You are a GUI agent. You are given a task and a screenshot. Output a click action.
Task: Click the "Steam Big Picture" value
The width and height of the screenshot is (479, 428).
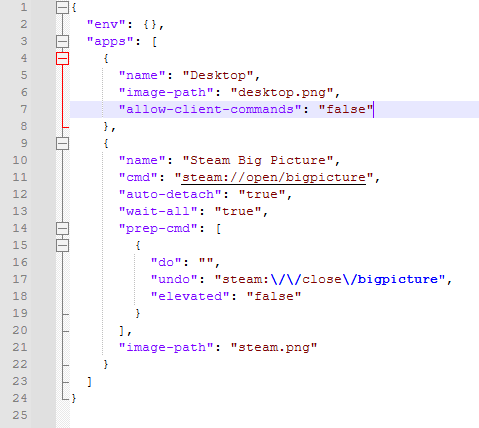tap(258, 160)
